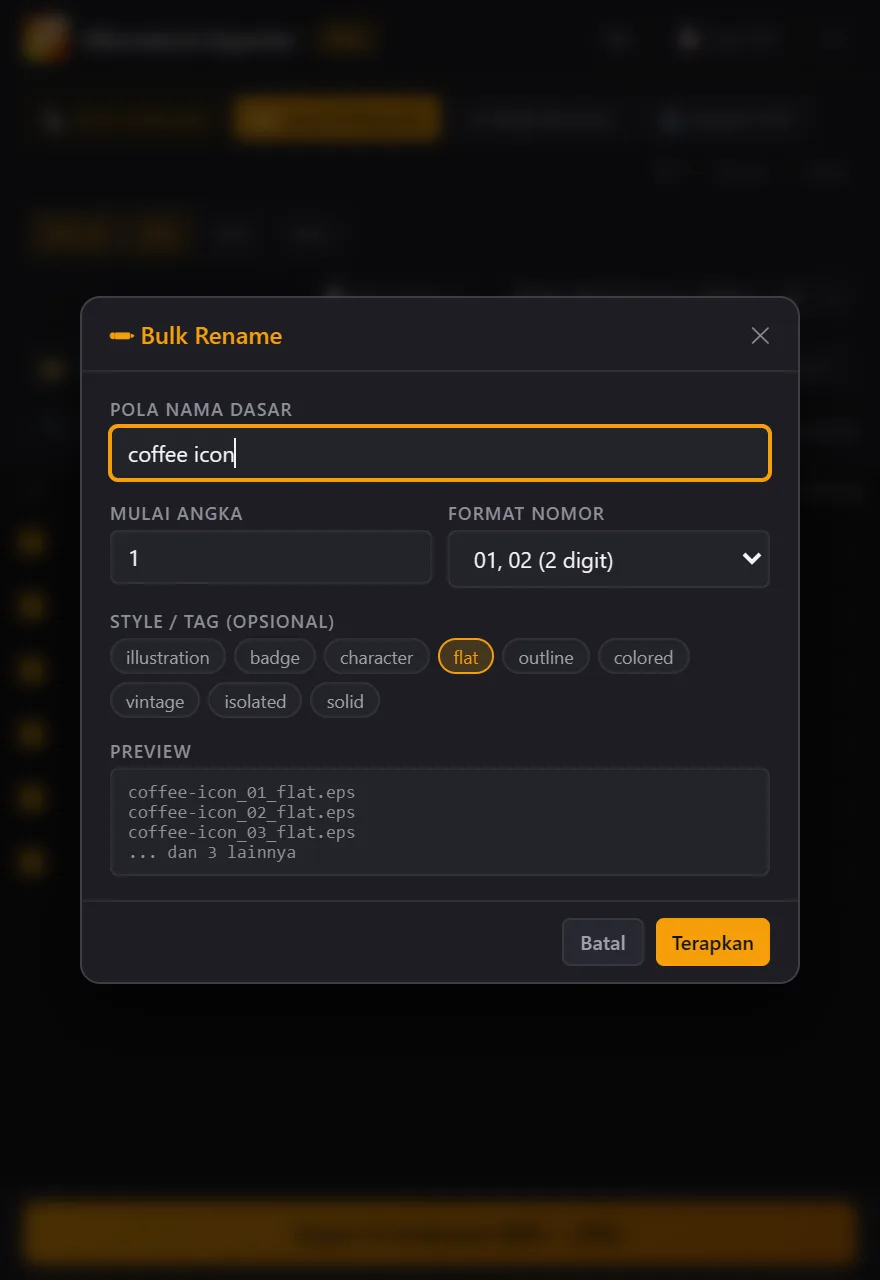
Task: Focus the Mulai Angka number field
Action: pos(271,558)
